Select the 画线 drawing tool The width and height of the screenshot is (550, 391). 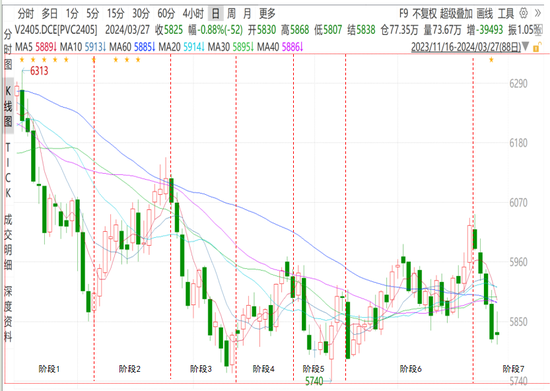pos(485,14)
